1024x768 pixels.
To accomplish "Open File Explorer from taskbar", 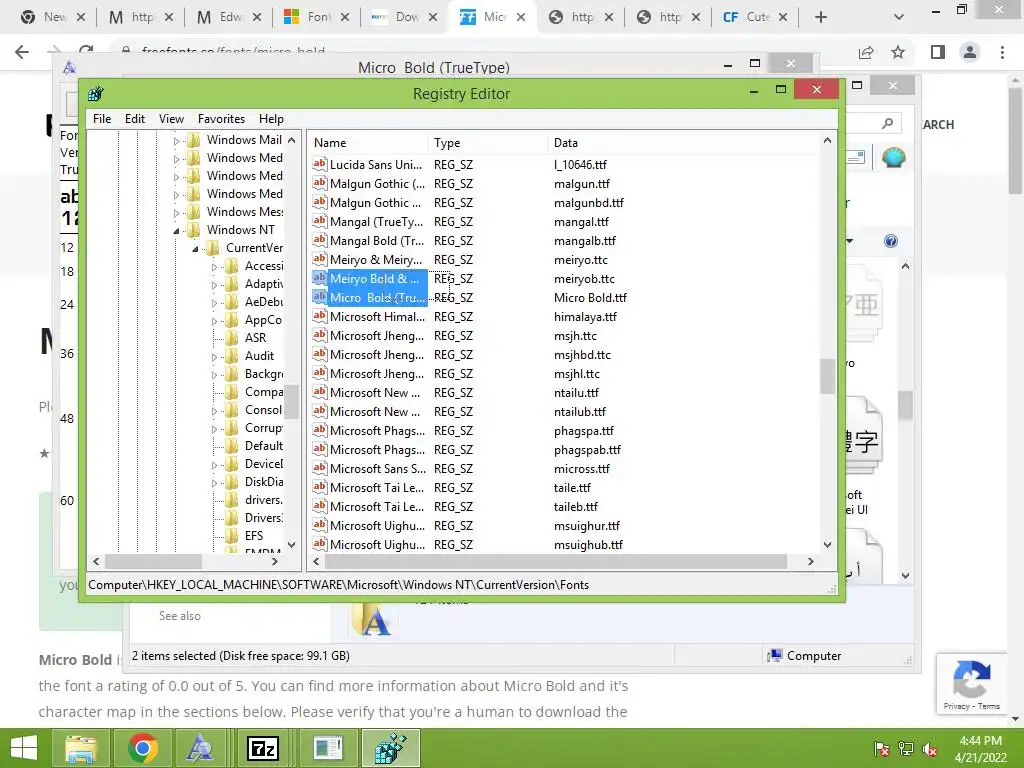I will click(x=80, y=748).
